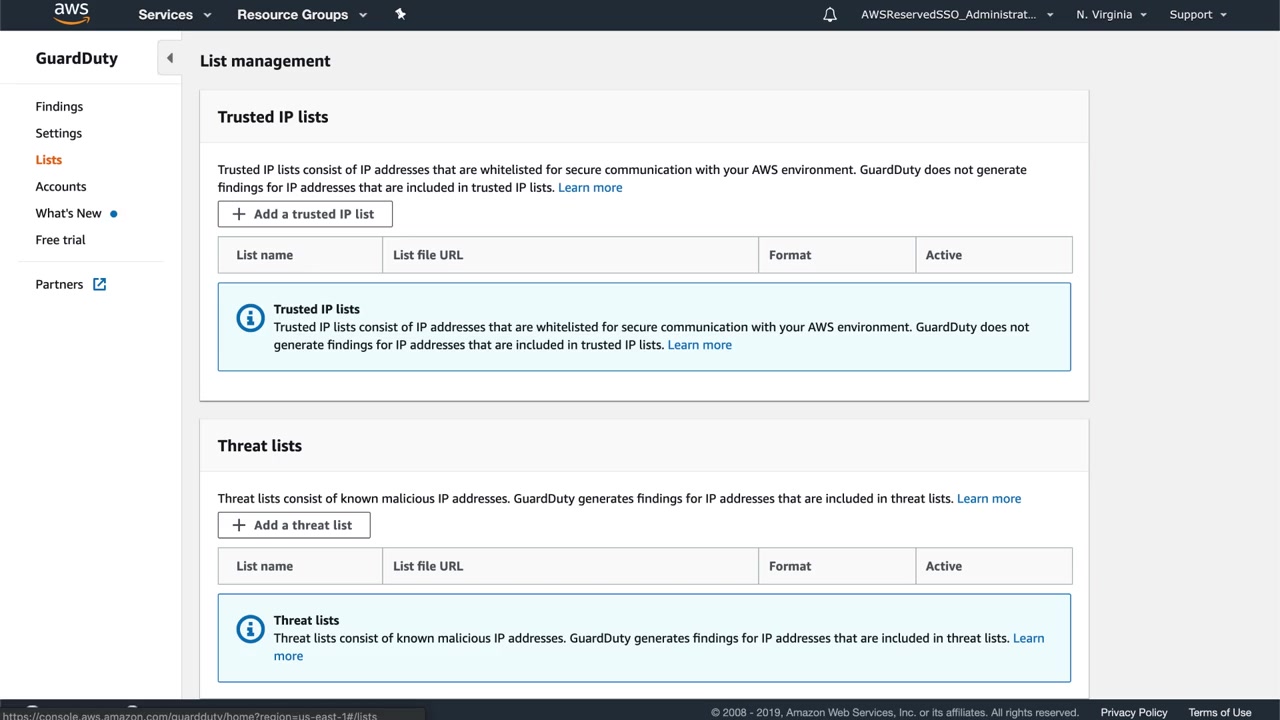Expand the Services dropdown menu
1280x720 pixels.
coord(175,15)
